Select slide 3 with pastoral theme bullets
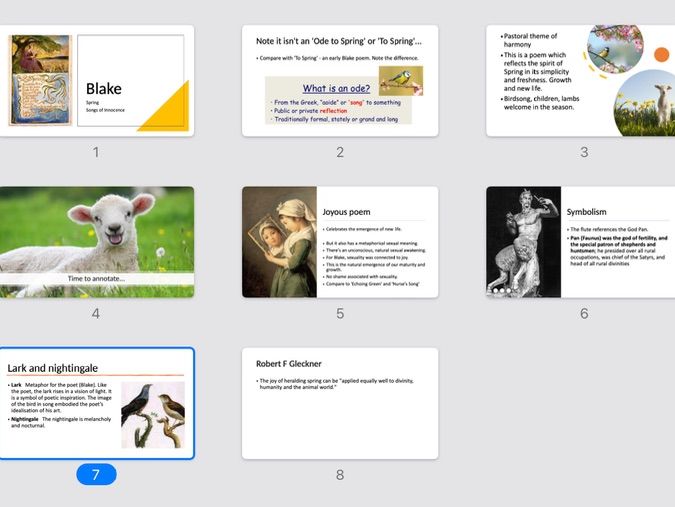Screen dimensions: 675x507 pyautogui.click(x=580, y=80)
